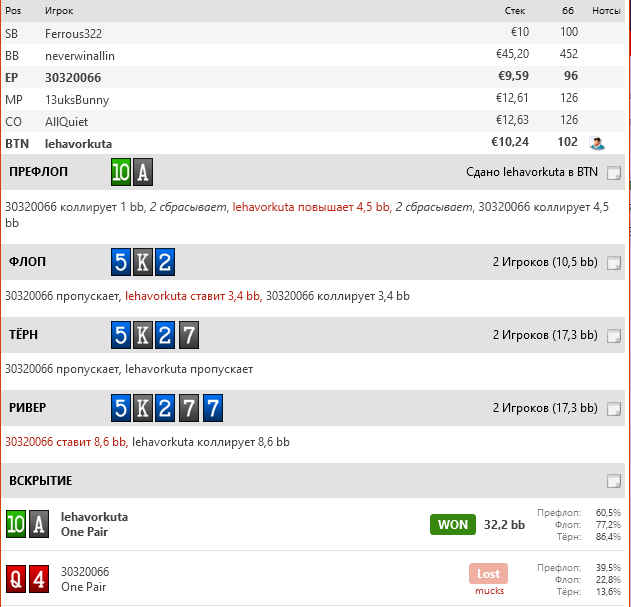Select the King card in the flop row
The height and width of the screenshot is (607, 631).
pos(144,262)
